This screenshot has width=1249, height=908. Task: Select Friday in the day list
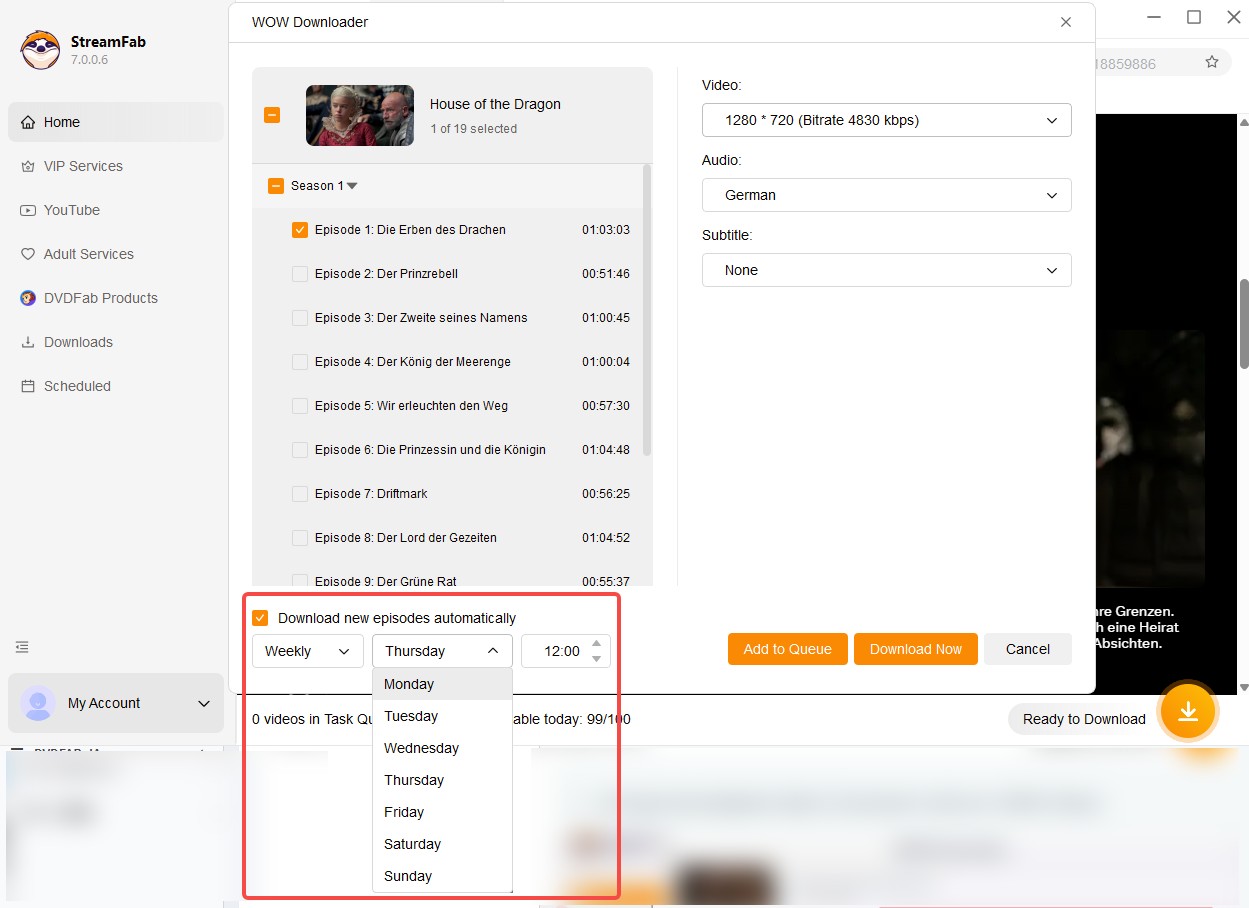[x=404, y=812]
